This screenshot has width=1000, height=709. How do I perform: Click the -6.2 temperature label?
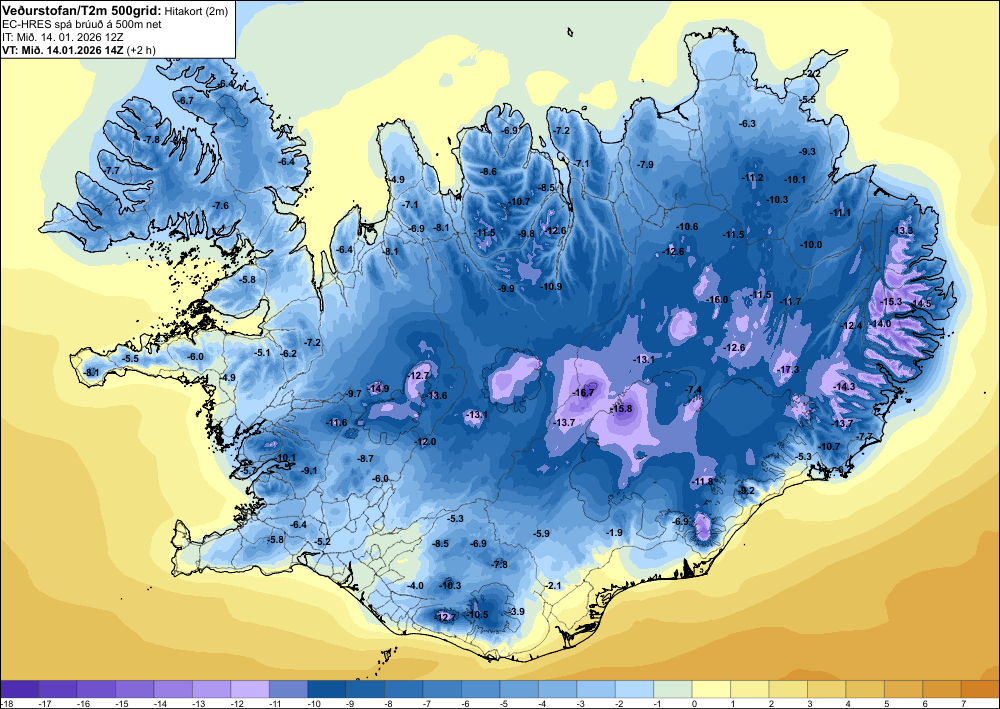pos(288,353)
